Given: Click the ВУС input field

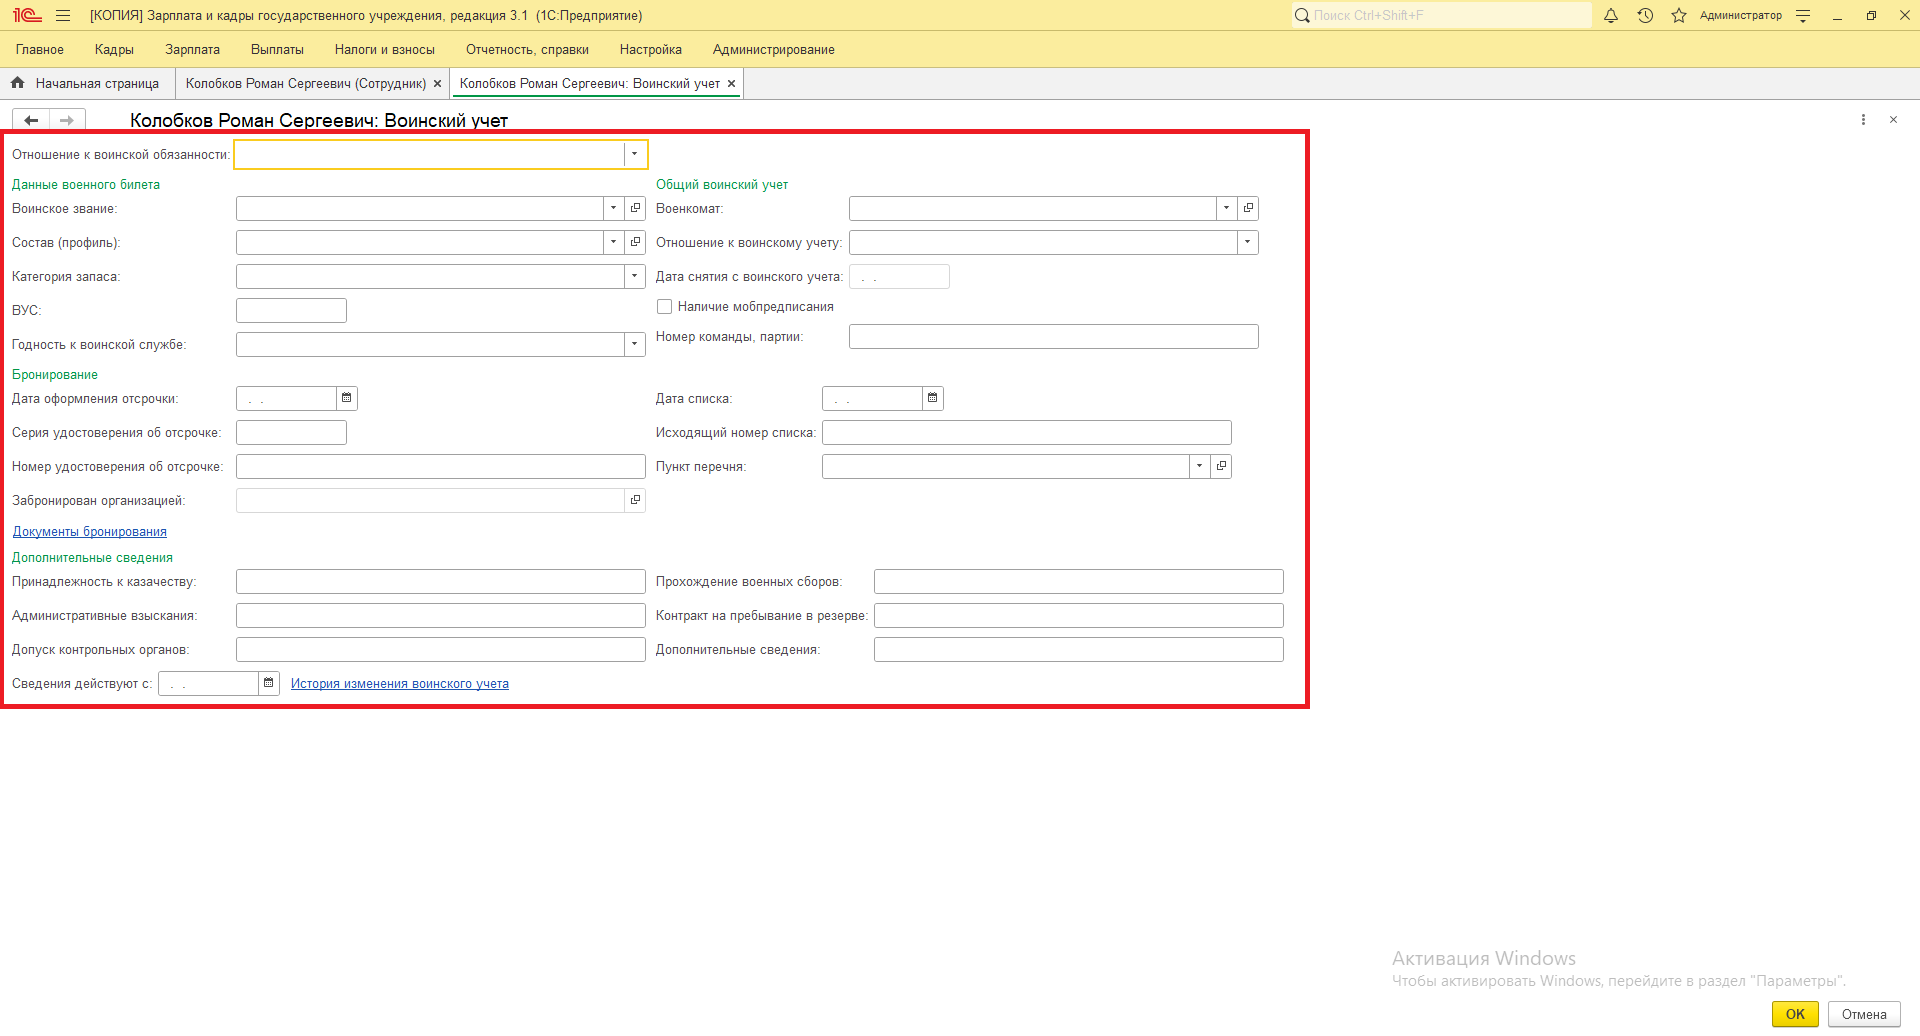Looking at the screenshot, I should 291,311.
